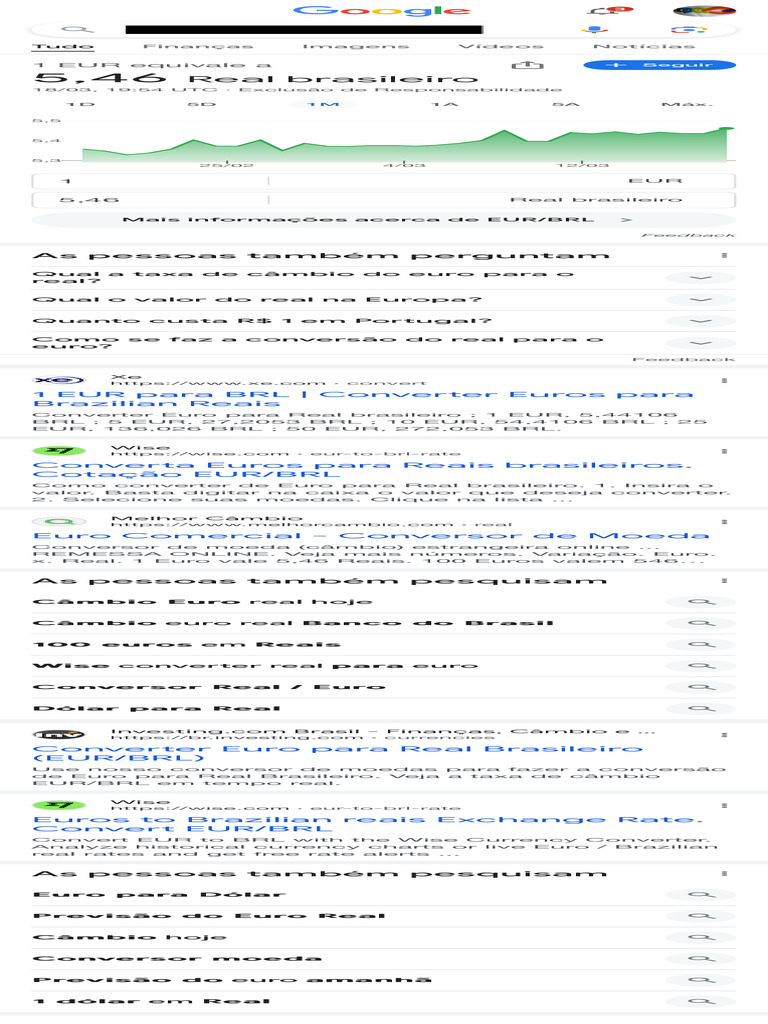768x1024 pixels.
Task: Share the EUR/BRL conversion
Action: tap(528, 65)
